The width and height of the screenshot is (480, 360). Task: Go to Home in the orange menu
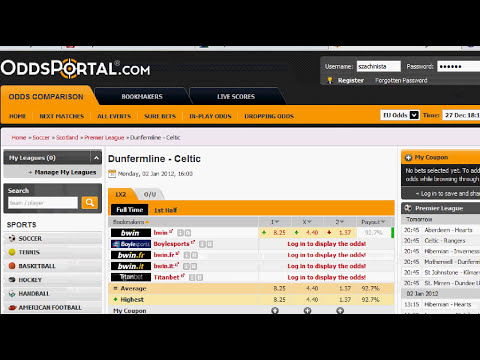[18, 116]
